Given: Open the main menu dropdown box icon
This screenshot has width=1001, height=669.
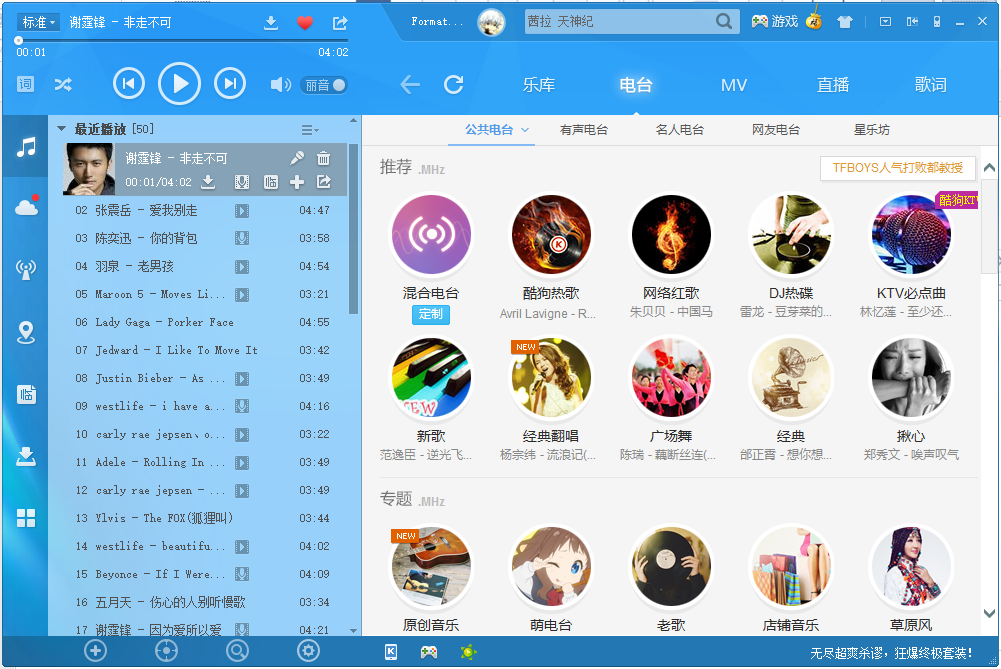Looking at the screenshot, I should 885,22.
